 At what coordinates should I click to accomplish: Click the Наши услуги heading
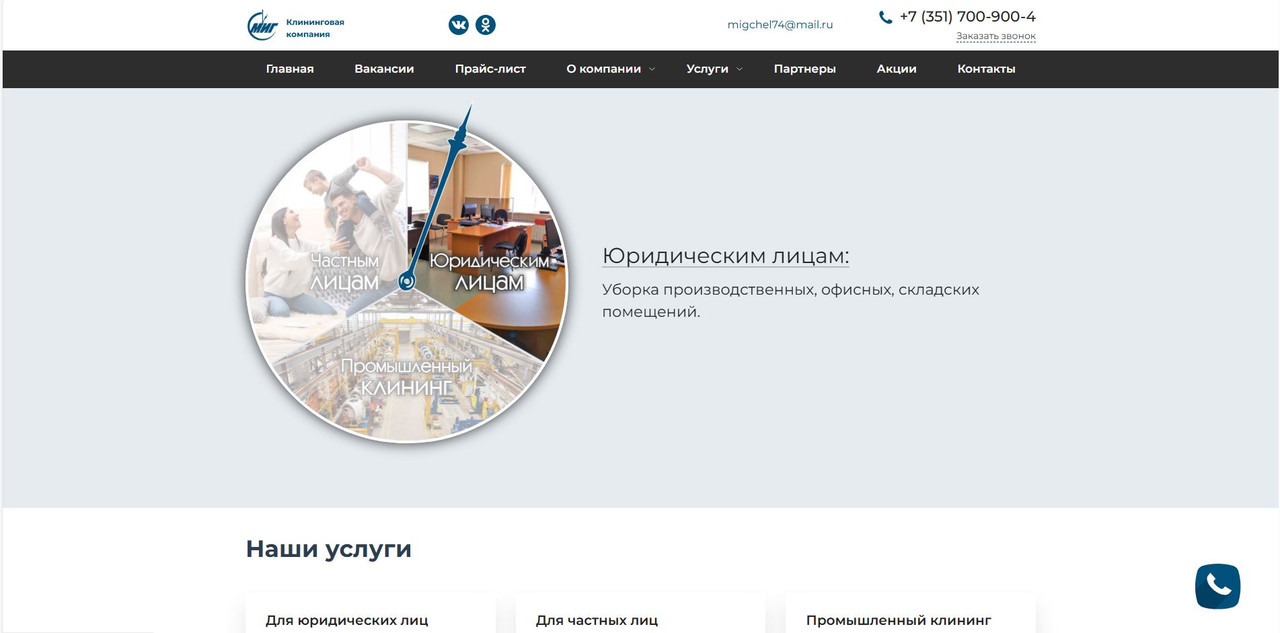pos(329,549)
